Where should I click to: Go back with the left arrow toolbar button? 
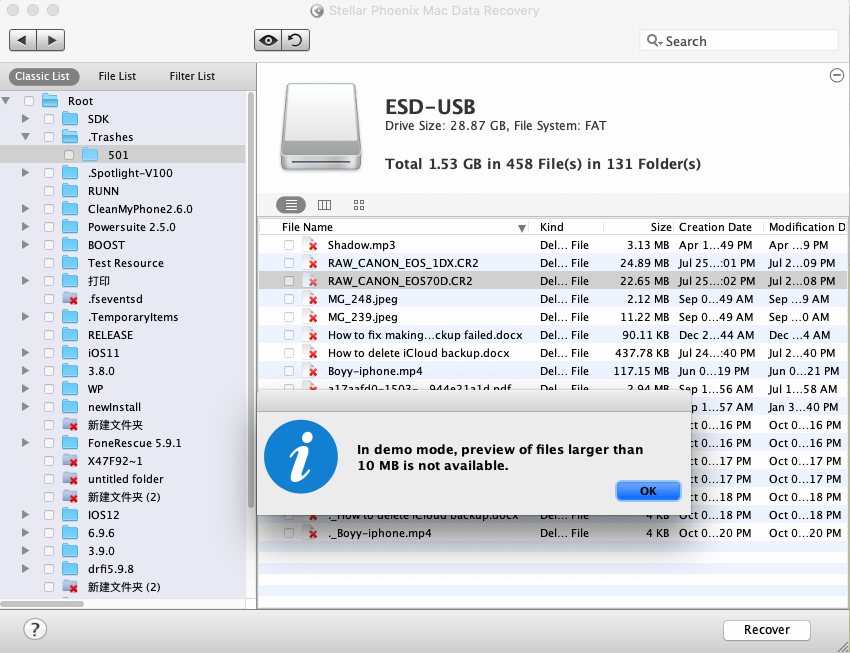click(23, 40)
